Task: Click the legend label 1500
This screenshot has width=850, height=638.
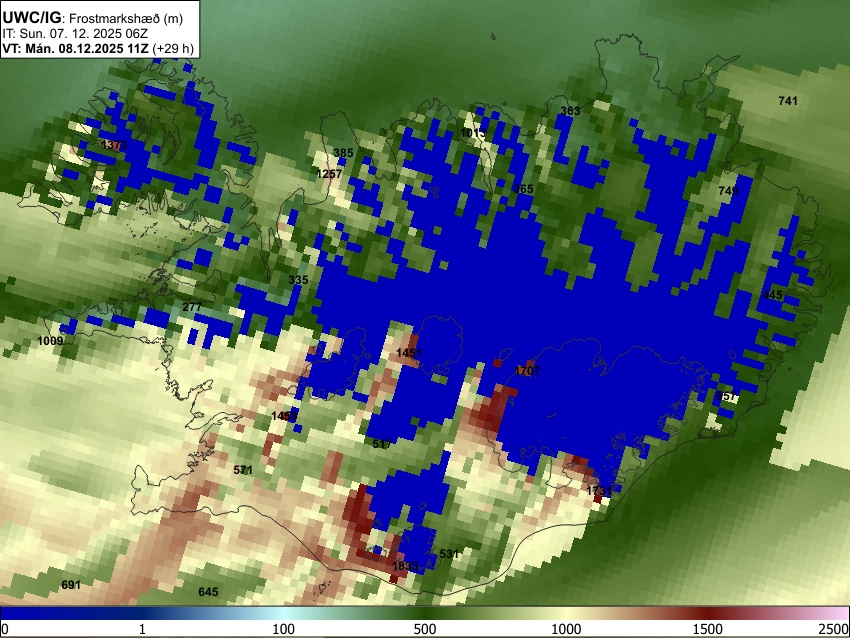Action: click(708, 629)
